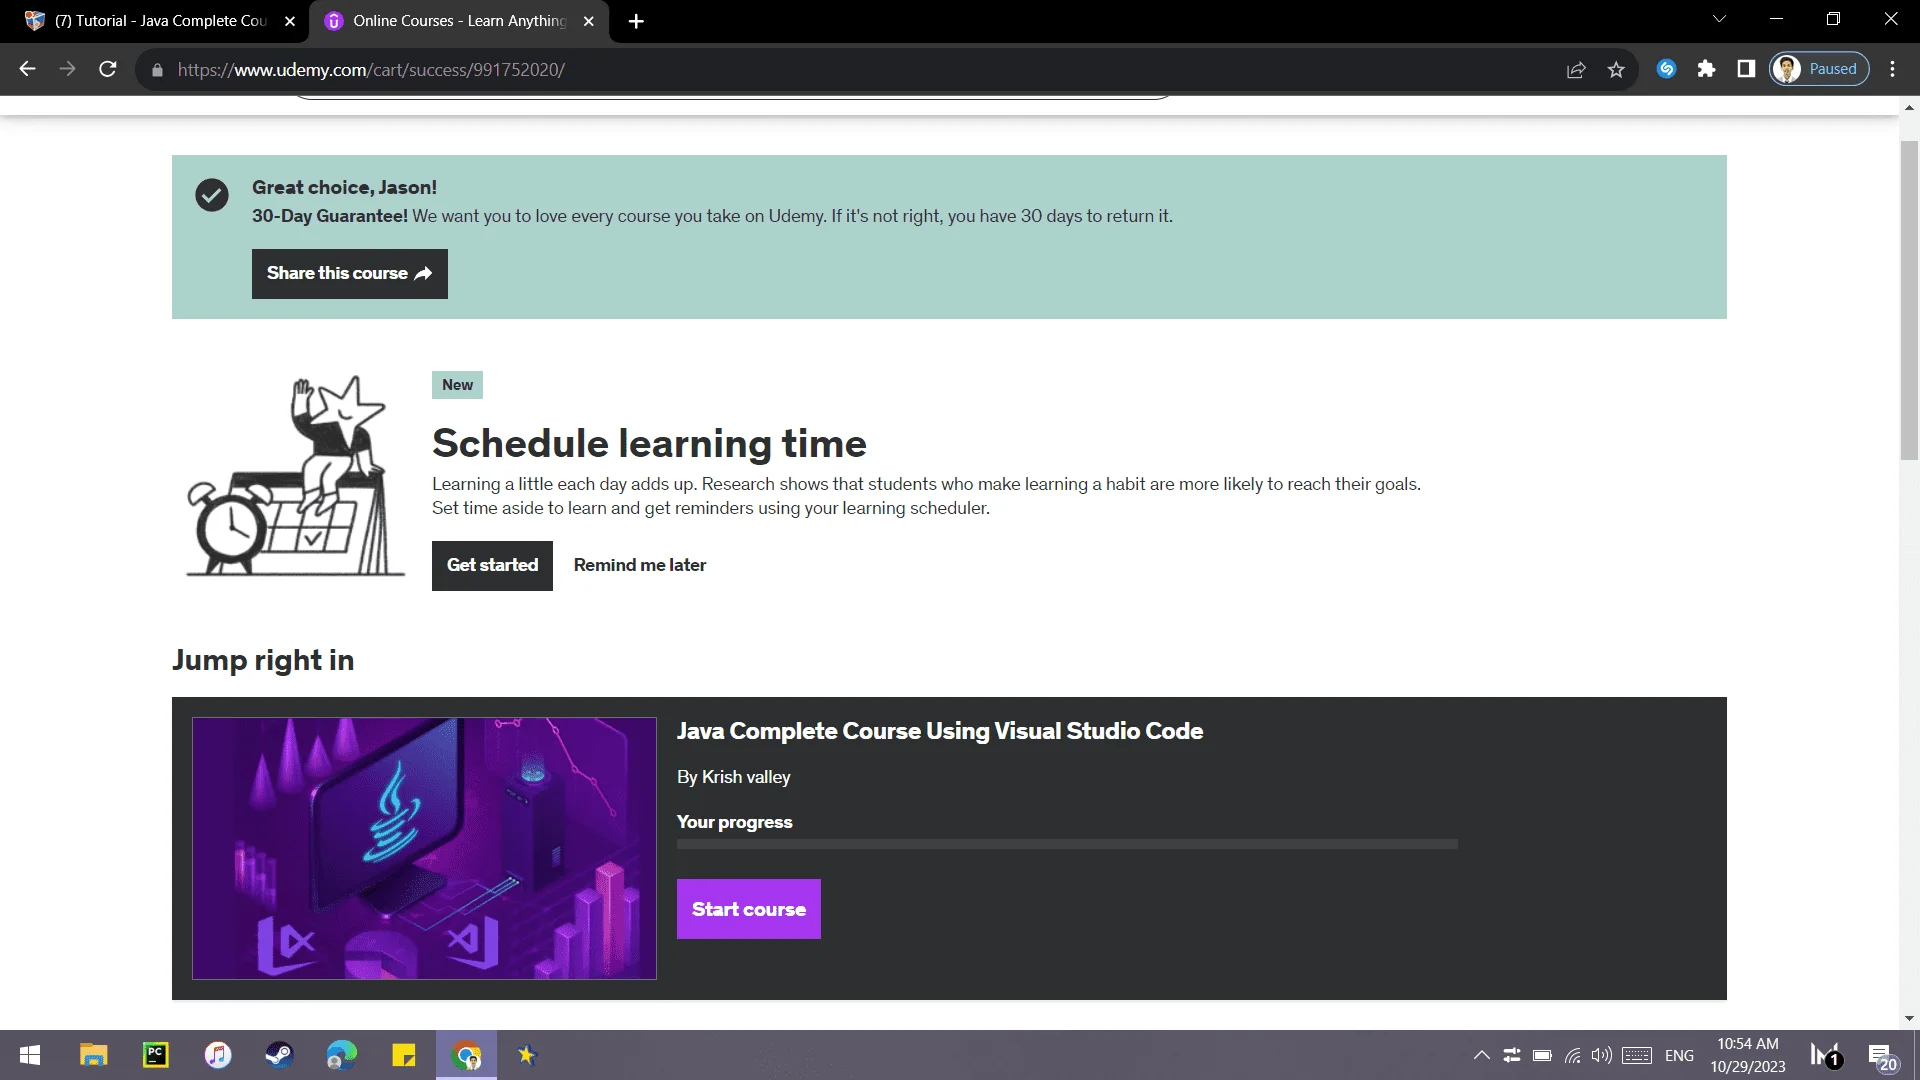The width and height of the screenshot is (1920, 1080).
Task: Share this page using the address bar share icon
Action: (1576, 69)
